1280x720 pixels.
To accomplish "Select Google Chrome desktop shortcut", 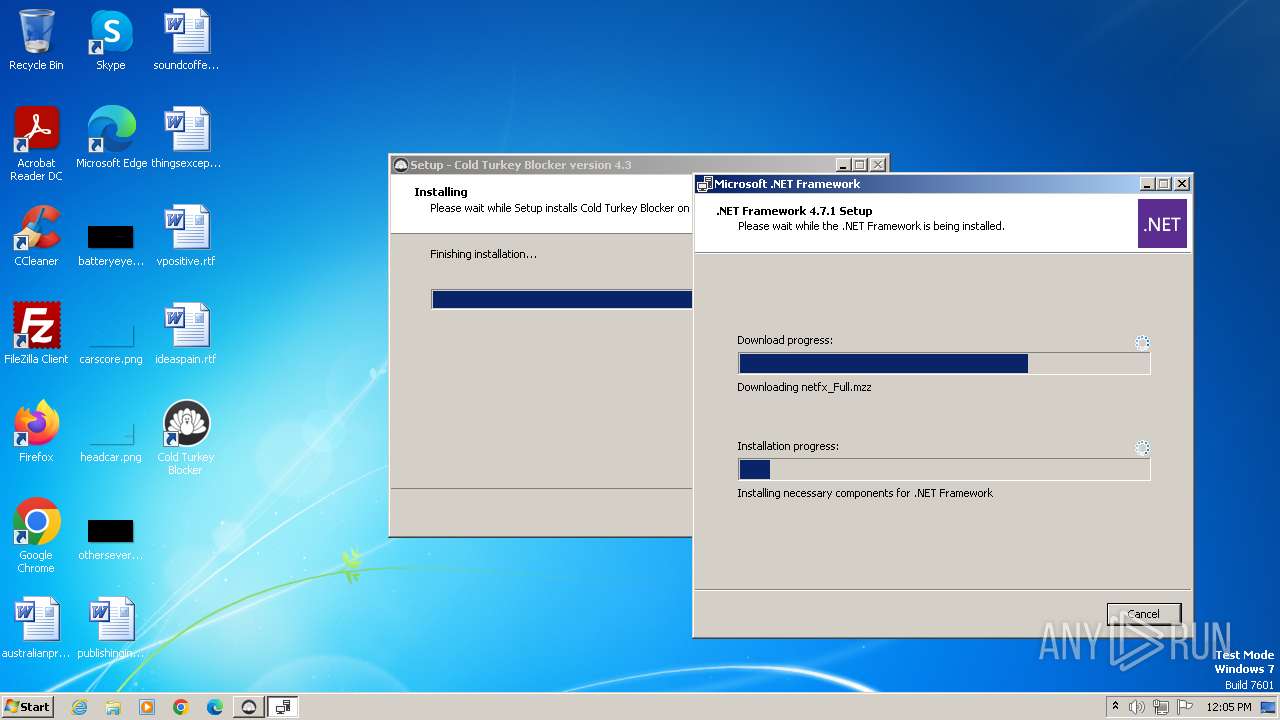I will (36, 536).
